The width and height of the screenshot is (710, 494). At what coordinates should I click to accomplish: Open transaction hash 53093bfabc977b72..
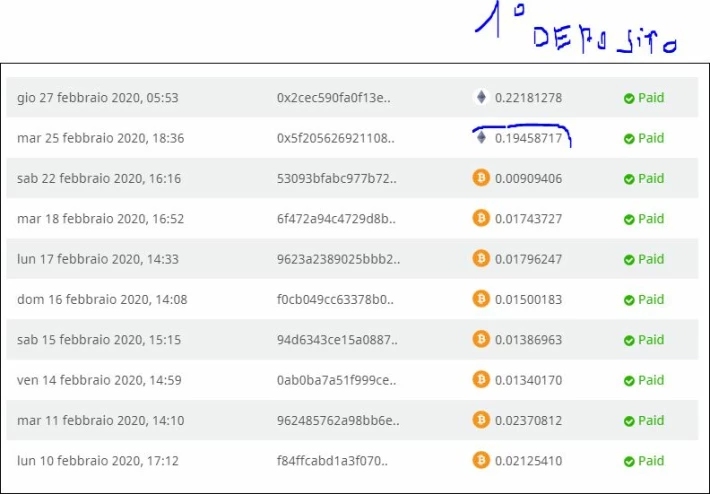336,178
